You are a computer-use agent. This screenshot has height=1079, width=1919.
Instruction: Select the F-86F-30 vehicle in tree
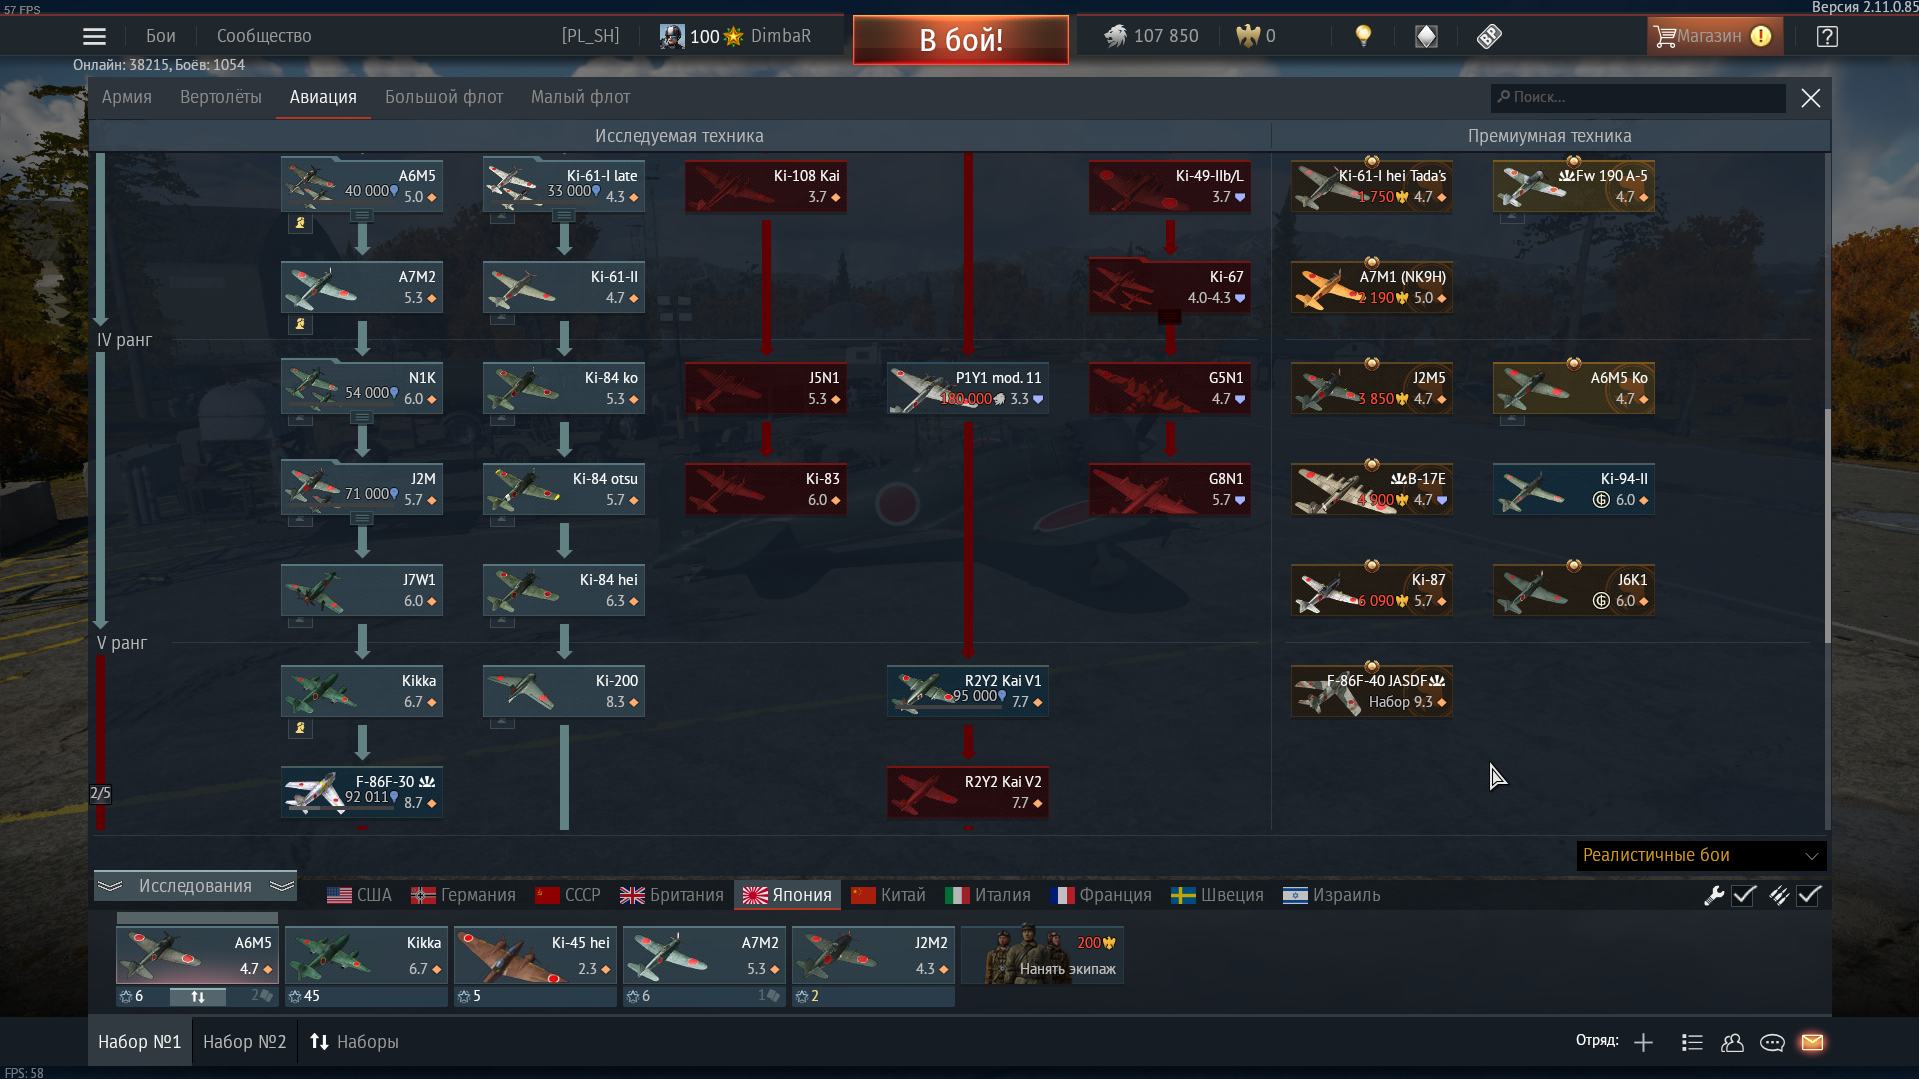362,792
